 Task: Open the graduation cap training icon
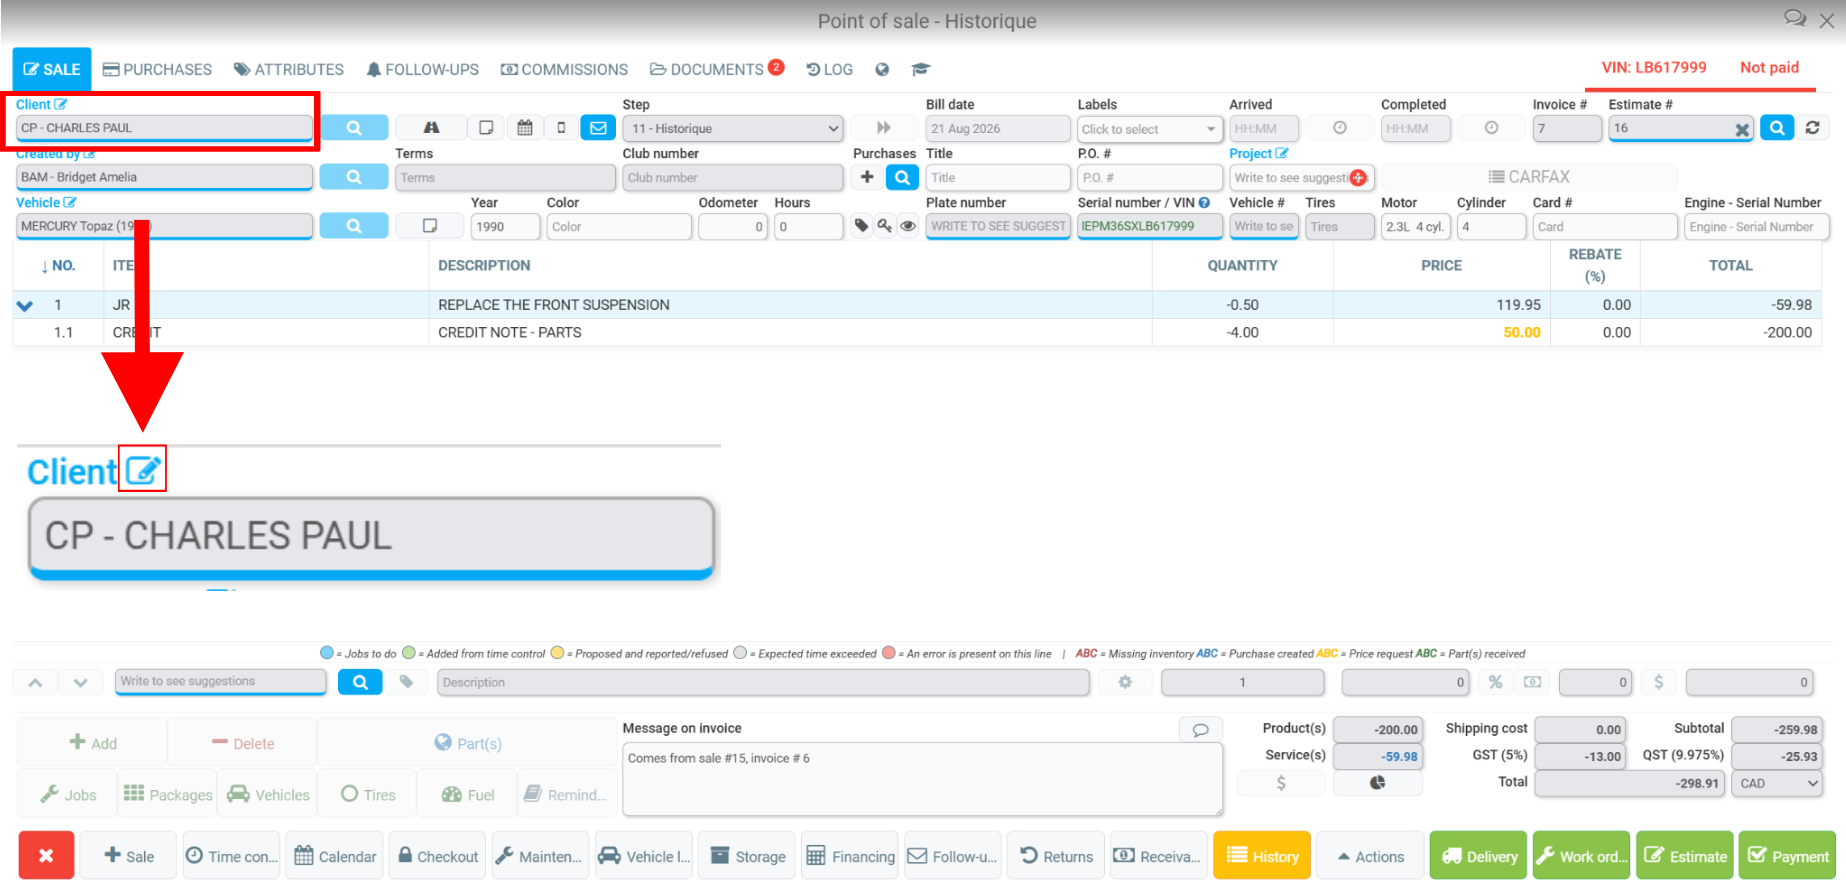click(921, 69)
